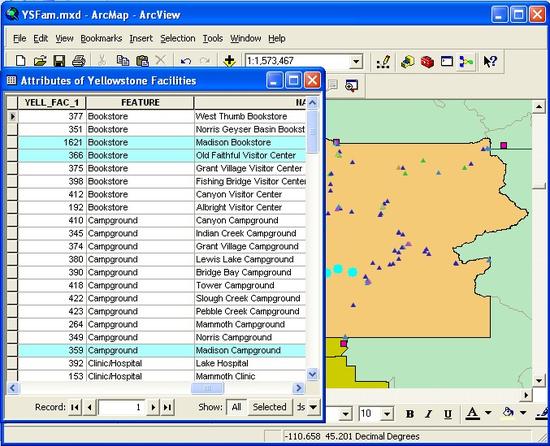This screenshot has width=550, height=446.
Task: Click the Redo arrow icon
Action: [x=204, y=61]
